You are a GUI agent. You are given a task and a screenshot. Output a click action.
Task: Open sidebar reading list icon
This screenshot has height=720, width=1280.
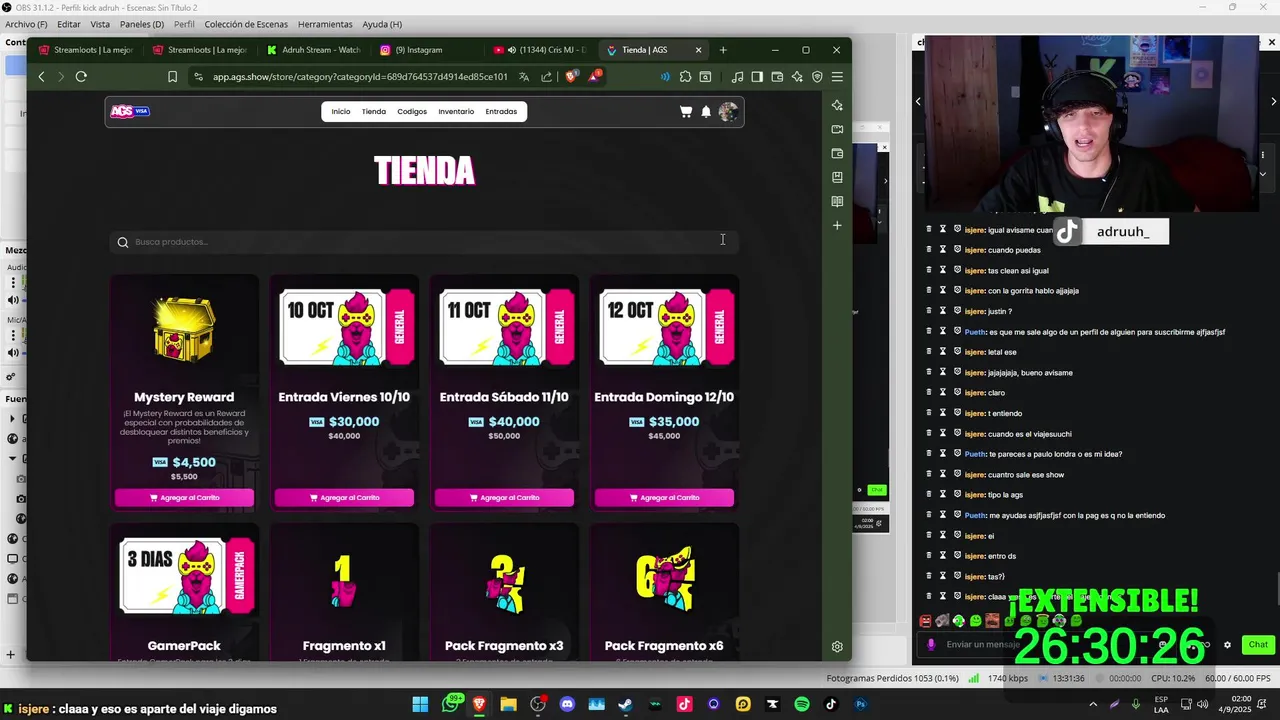837,201
